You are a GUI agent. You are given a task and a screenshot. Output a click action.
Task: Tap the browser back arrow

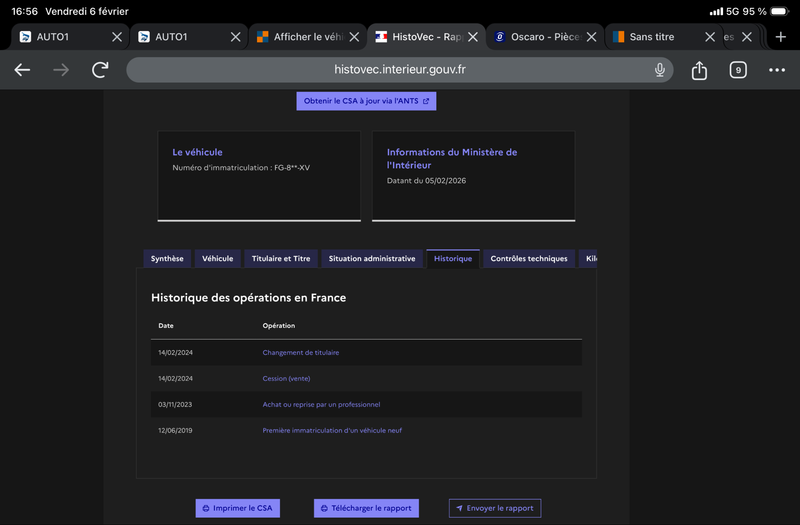[x=22, y=70]
